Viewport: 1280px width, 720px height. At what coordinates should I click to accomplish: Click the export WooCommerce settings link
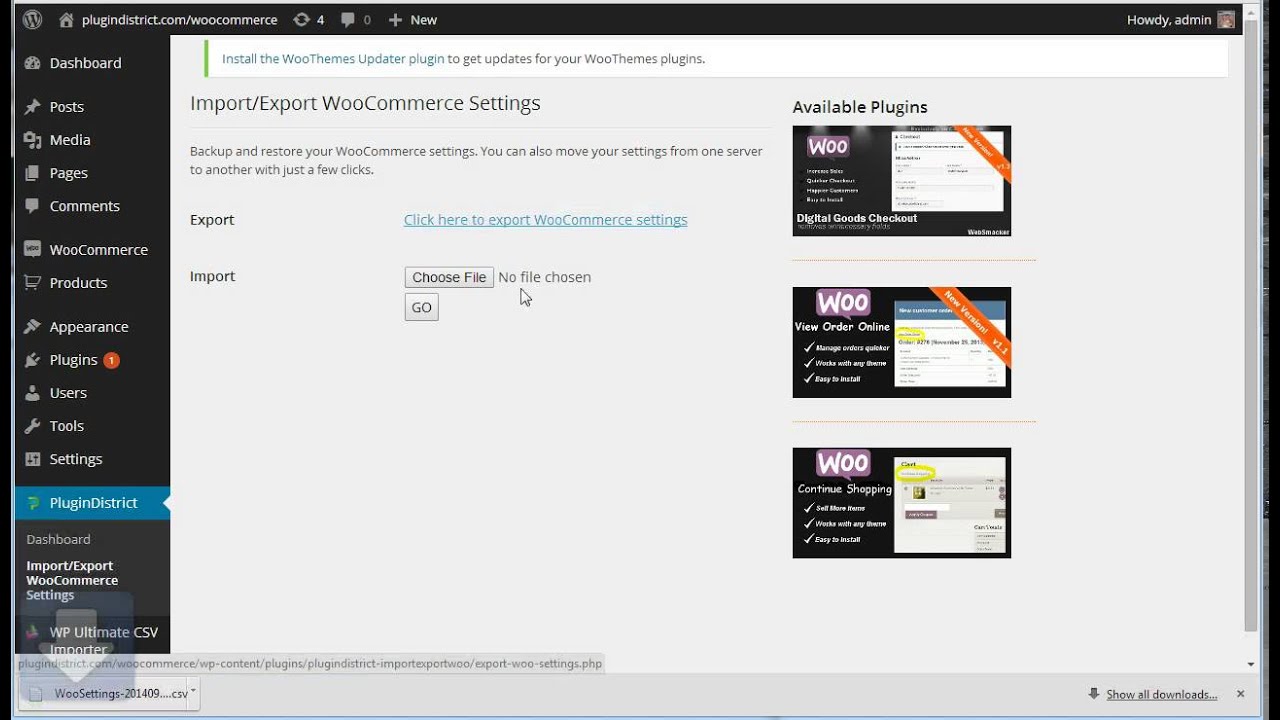pyautogui.click(x=545, y=220)
